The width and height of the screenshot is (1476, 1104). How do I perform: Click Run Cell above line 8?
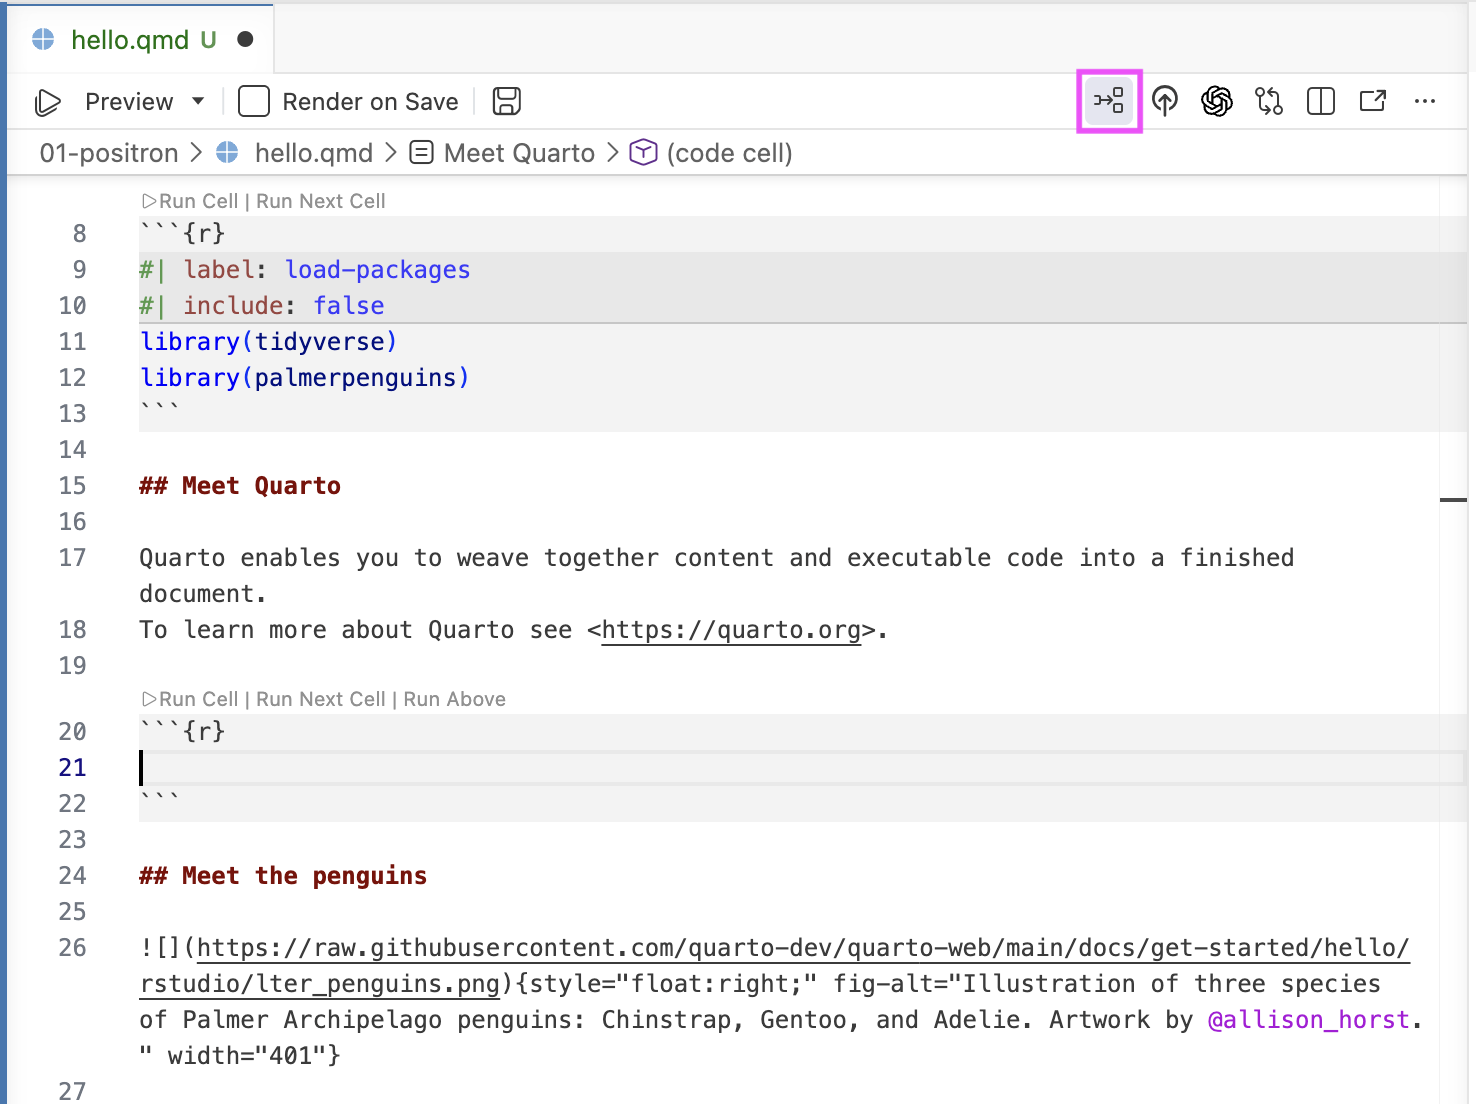(x=191, y=201)
